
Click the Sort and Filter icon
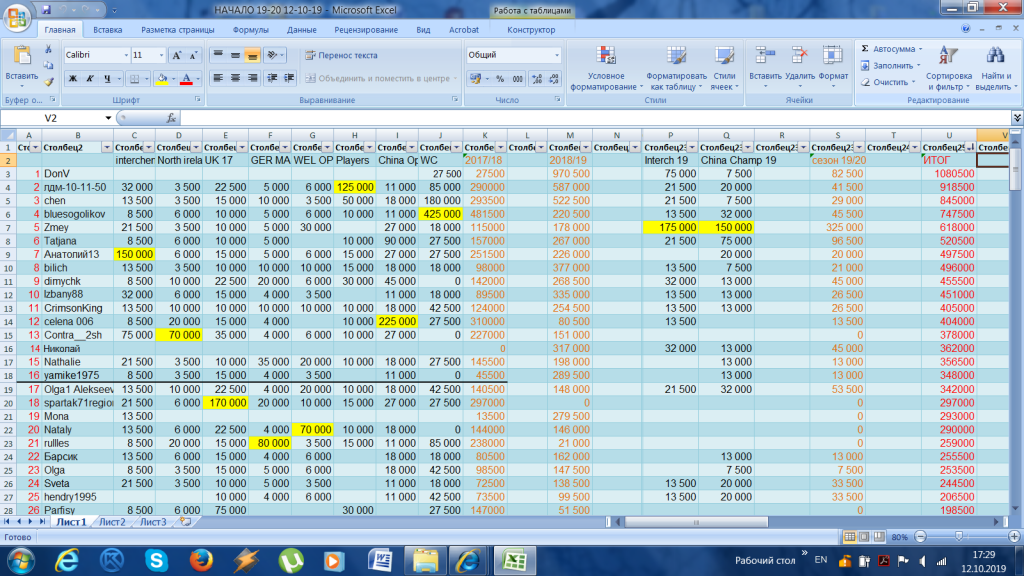pyautogui.click(x=948, y=57)
